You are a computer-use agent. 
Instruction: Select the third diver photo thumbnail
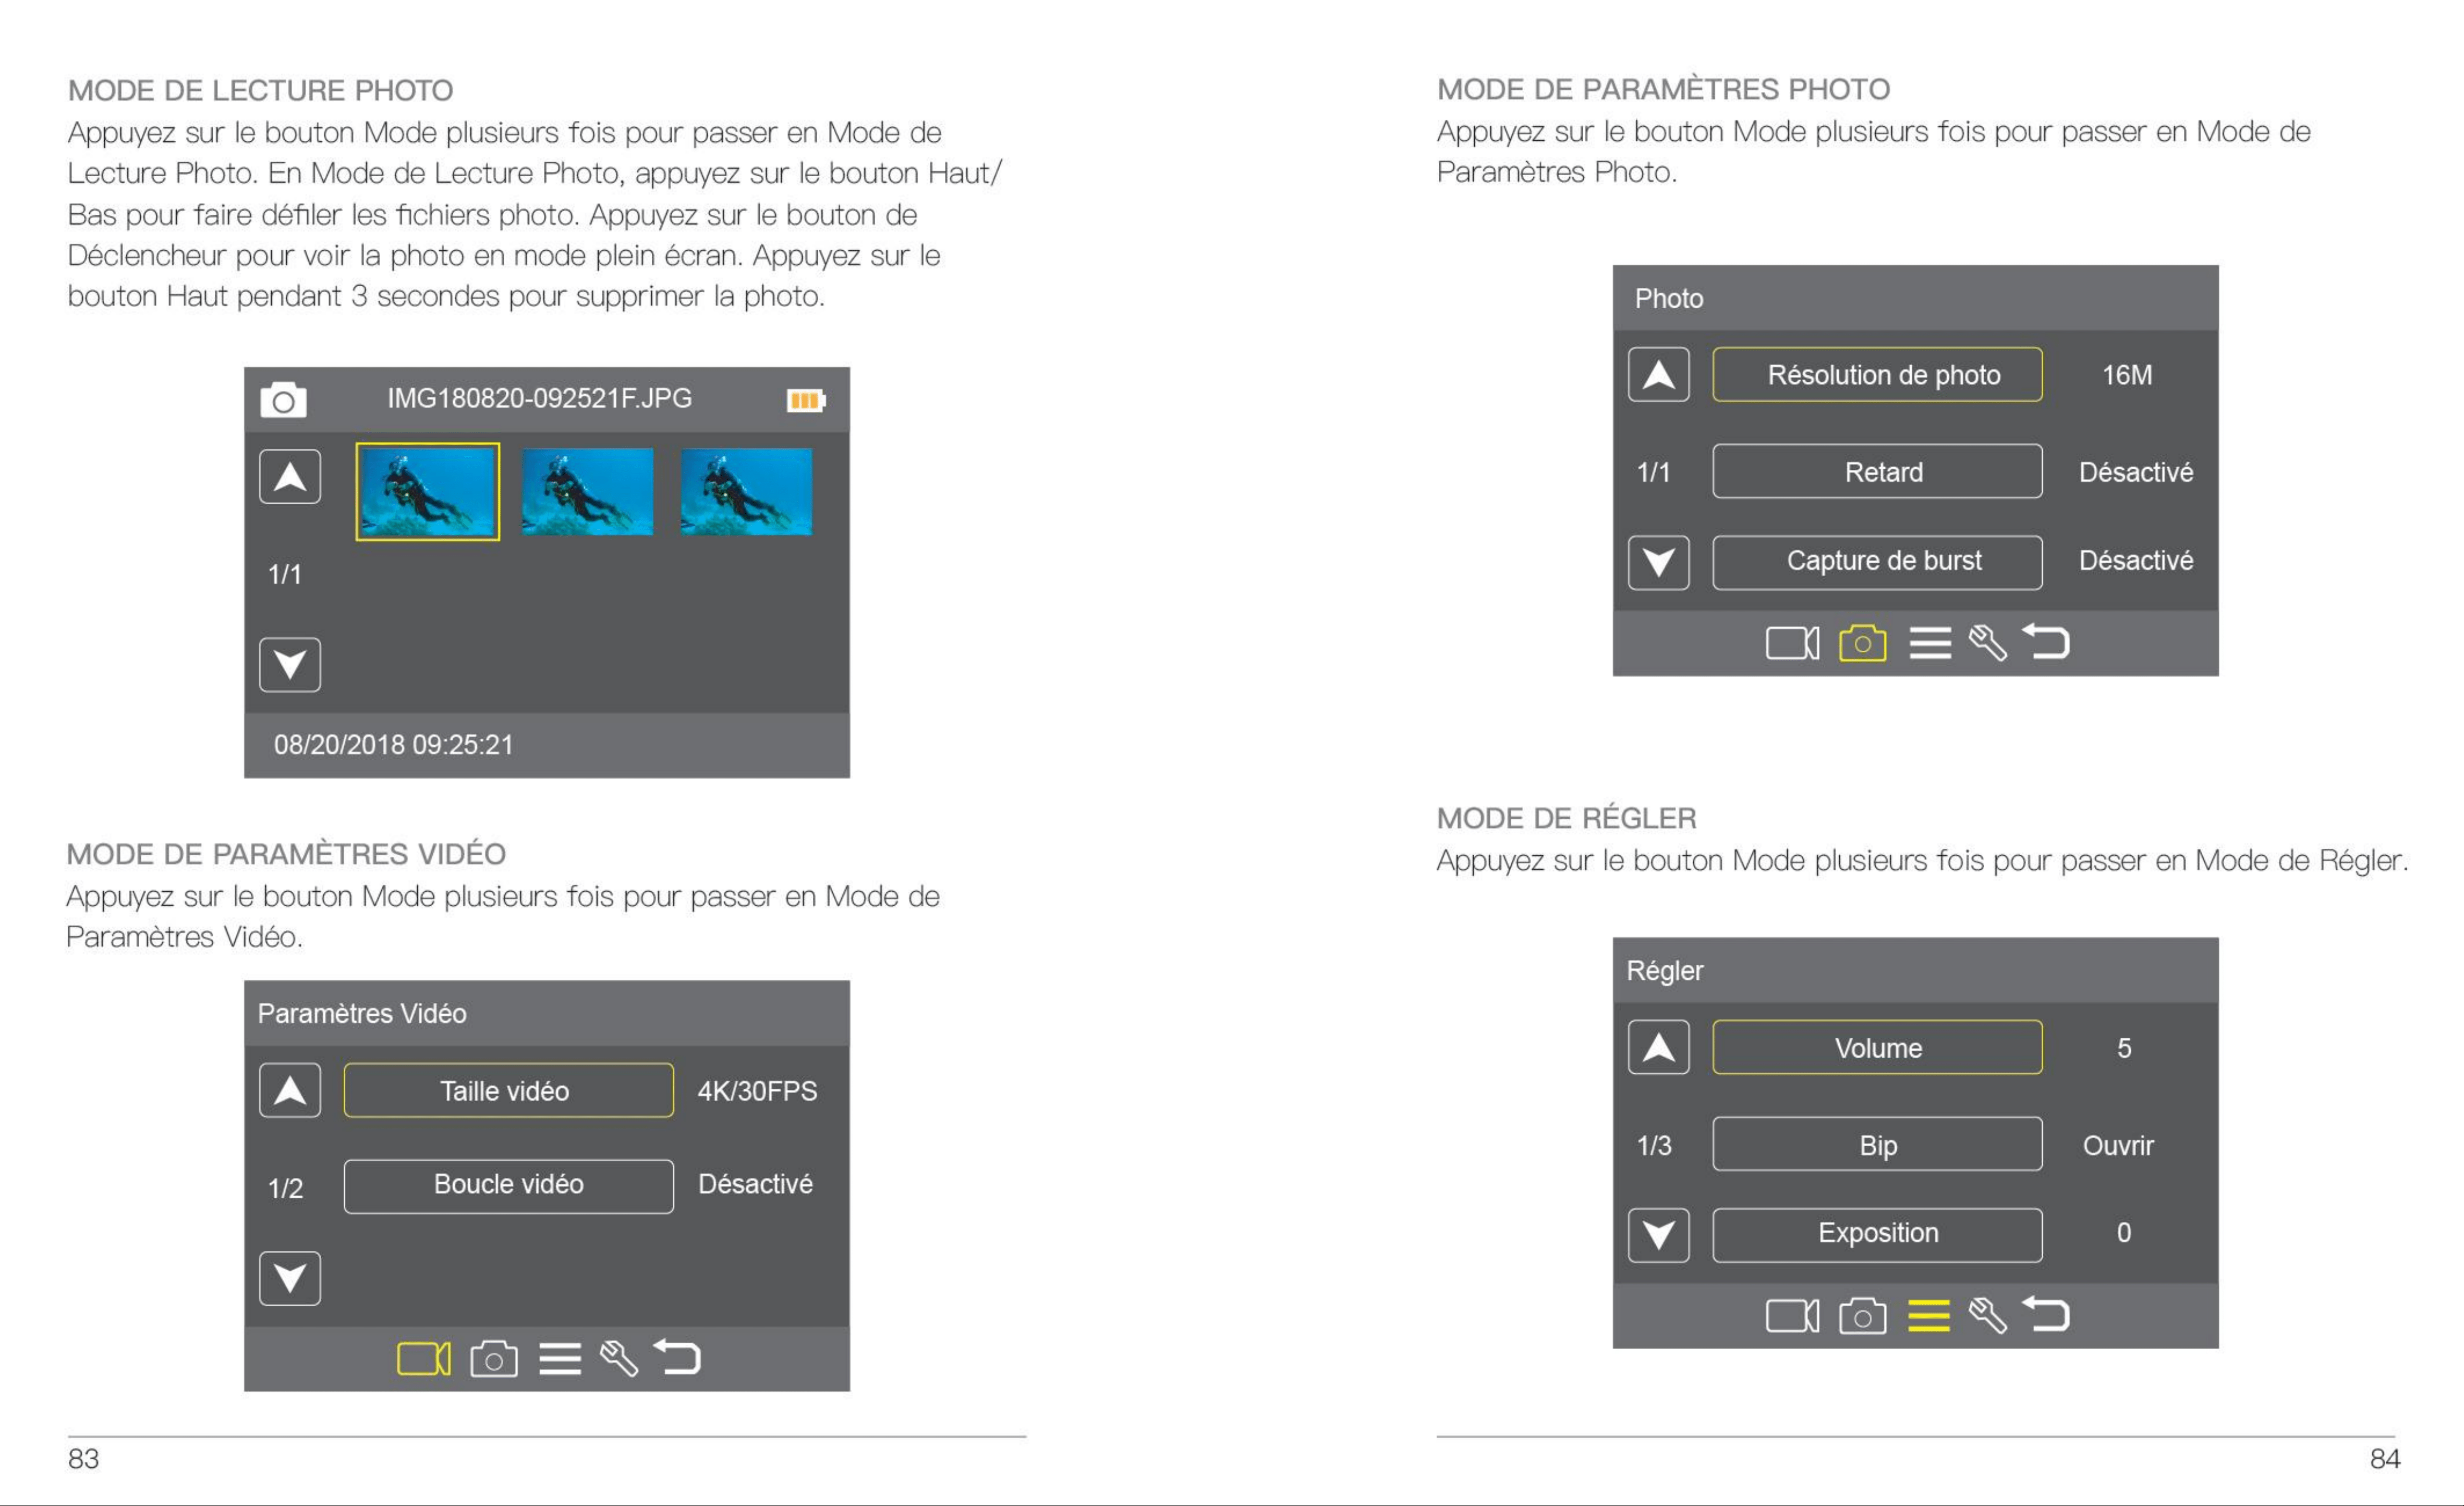click(x=747, y=492)
